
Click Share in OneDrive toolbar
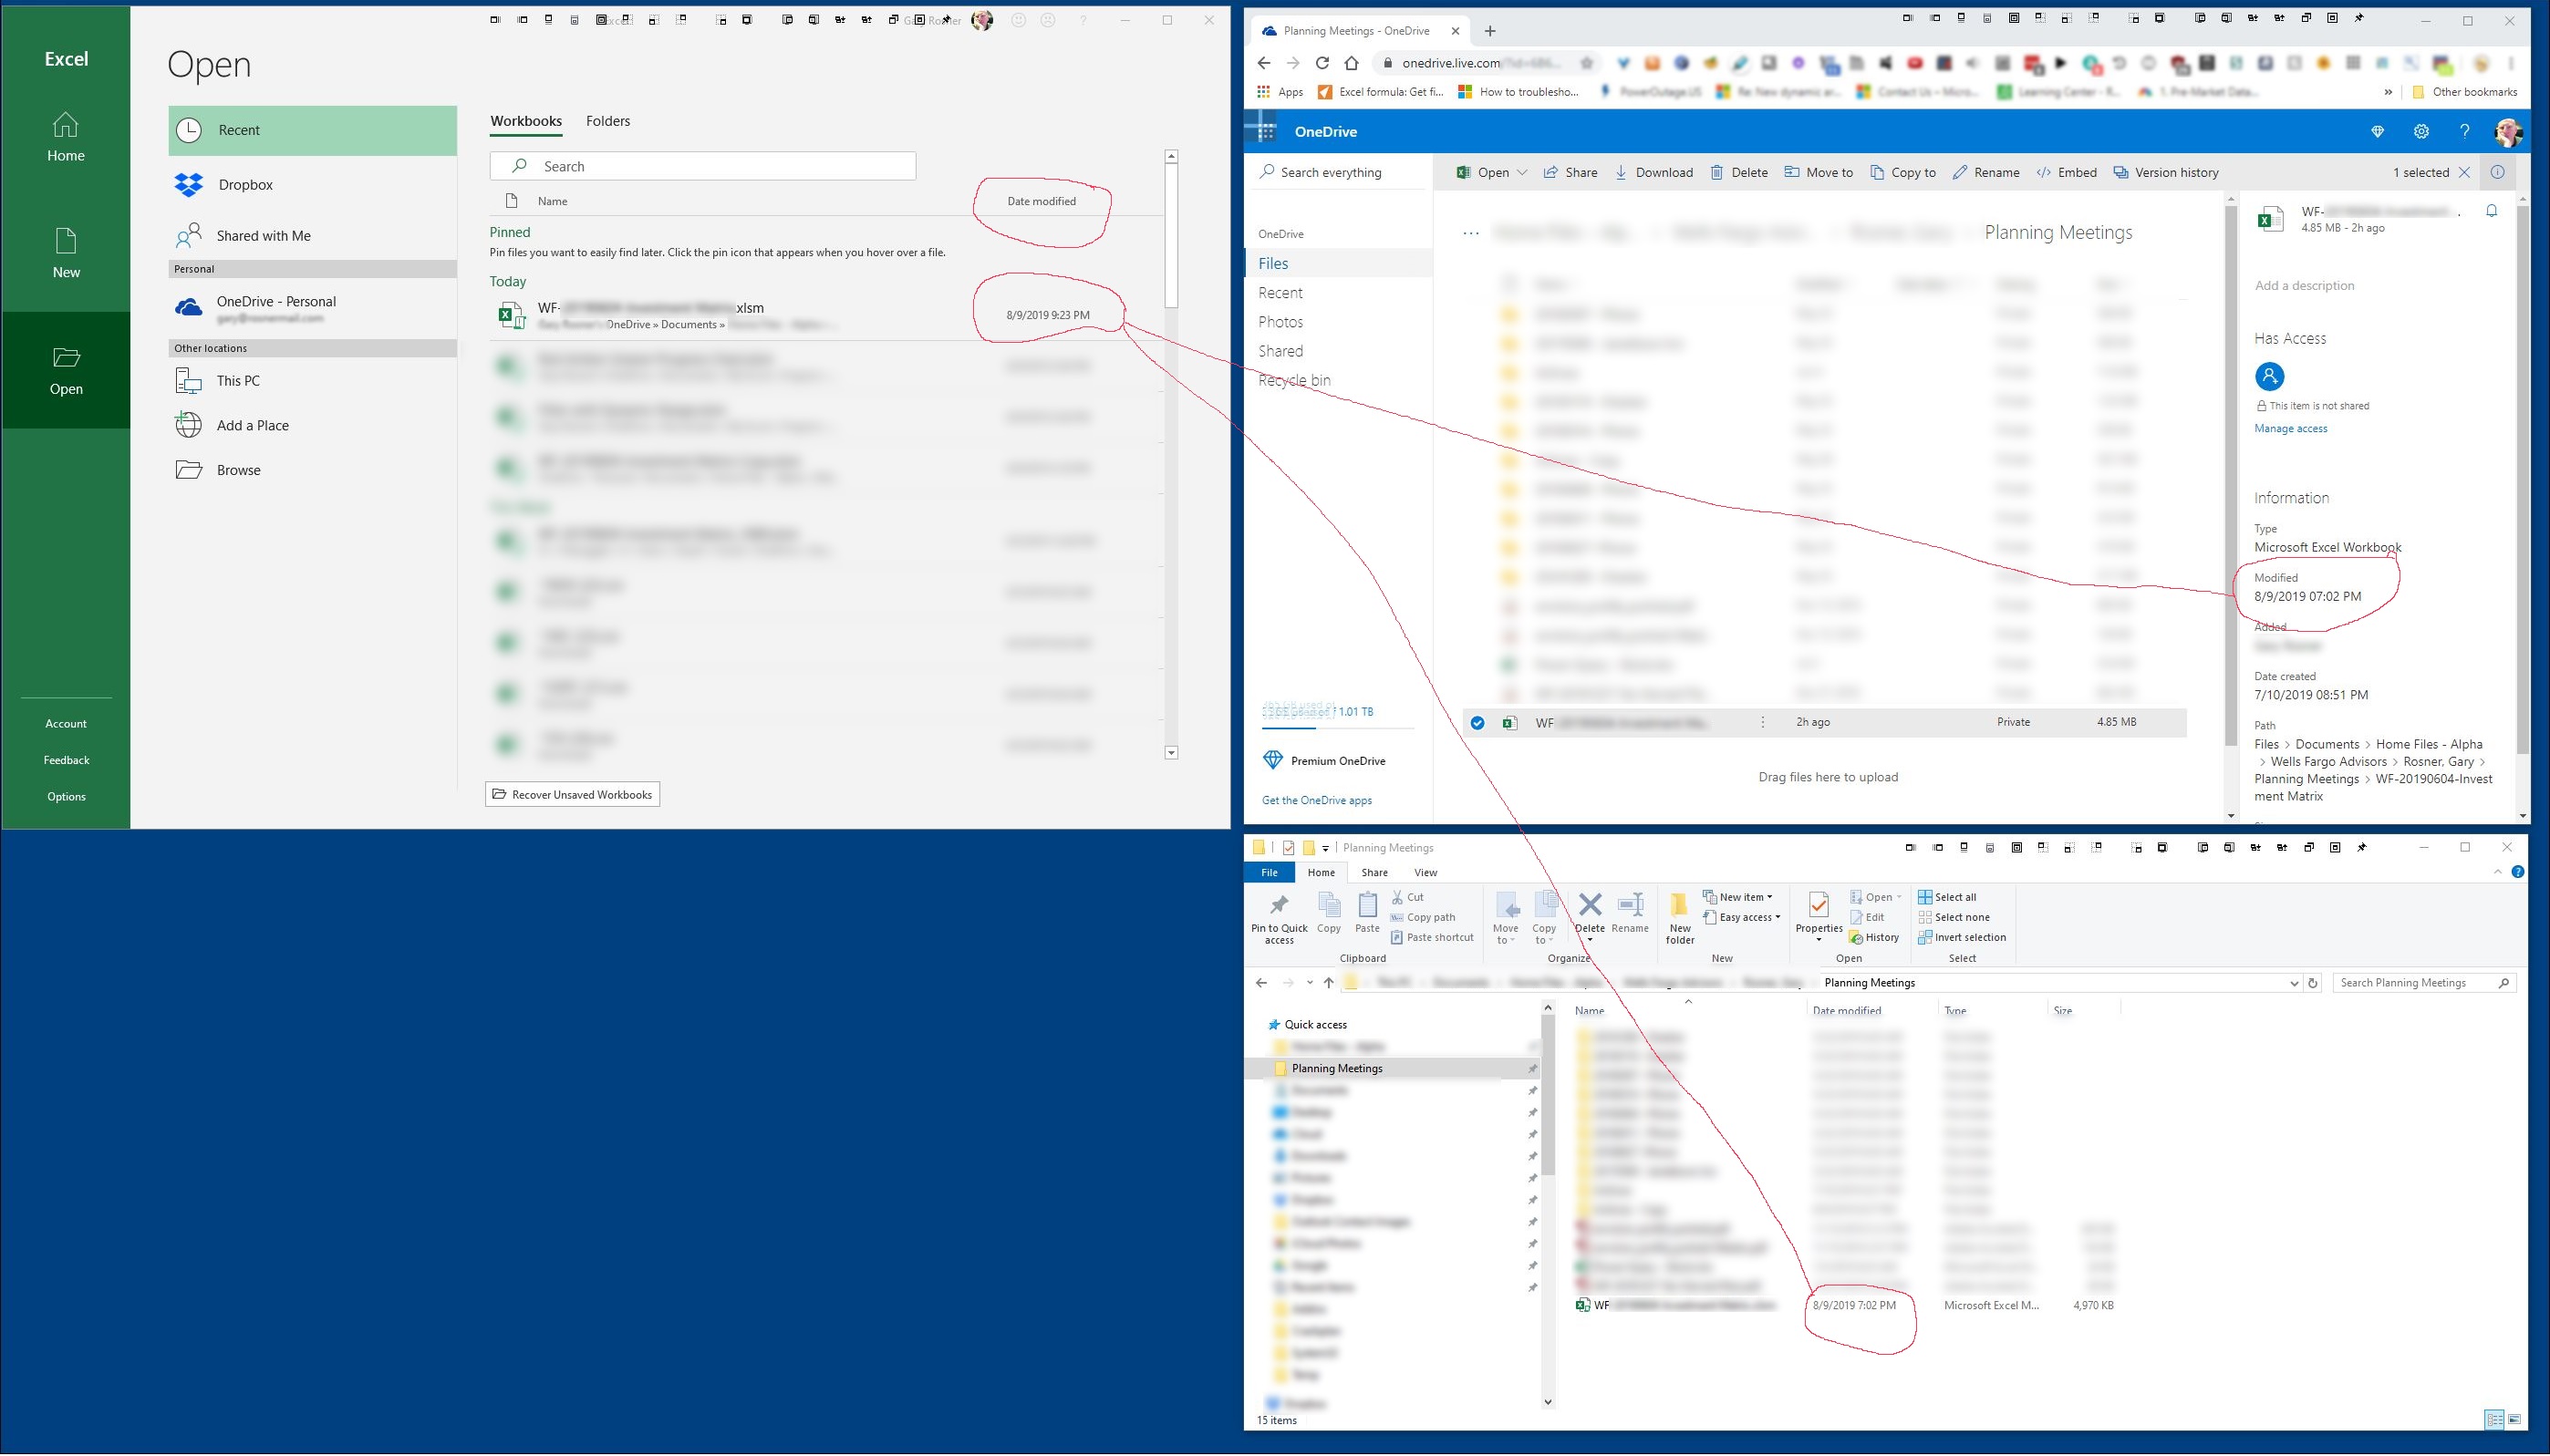pyautogui.click(x=1570, y=173)
